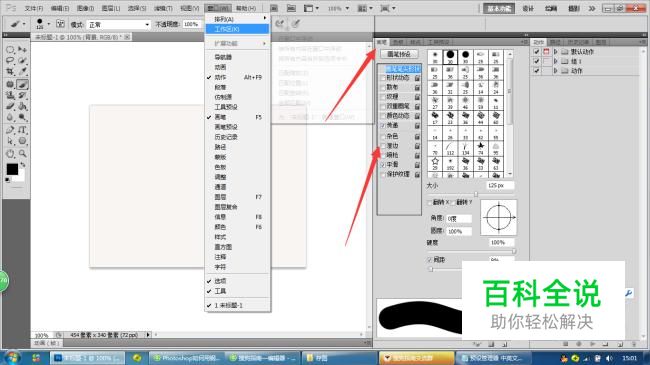Click the foreground black color swatch

click(x=12, y=169)
